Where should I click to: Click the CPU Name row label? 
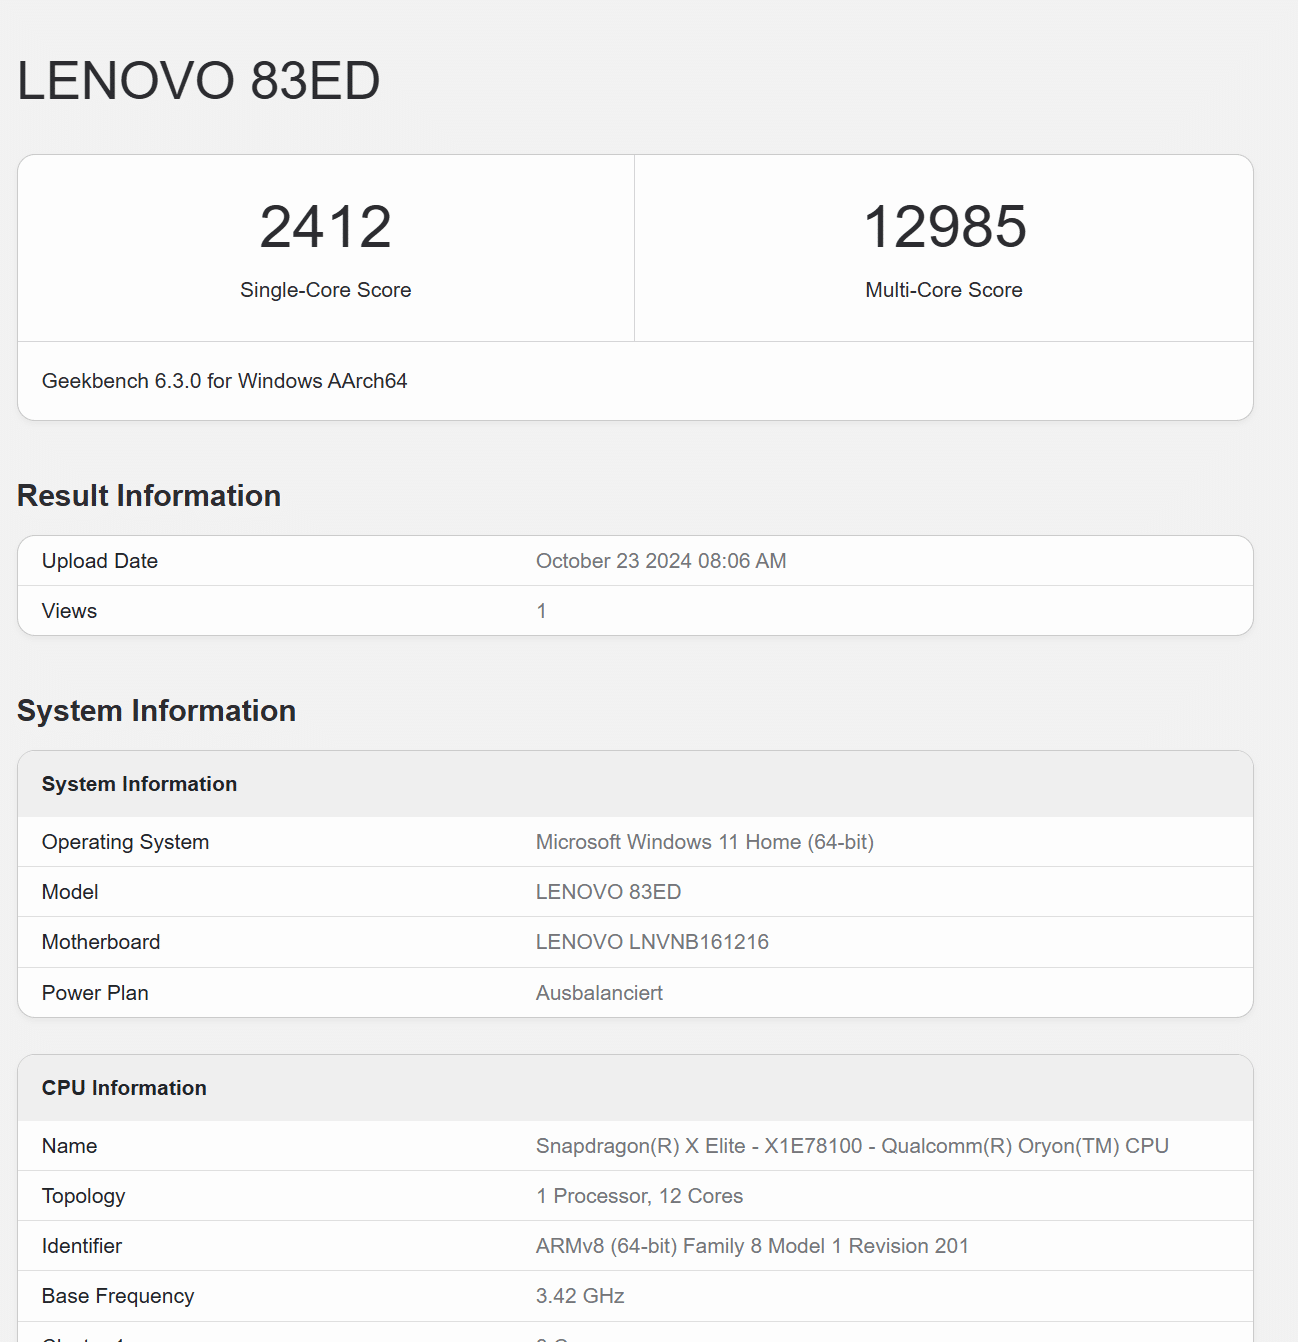tap(70, 1146)
